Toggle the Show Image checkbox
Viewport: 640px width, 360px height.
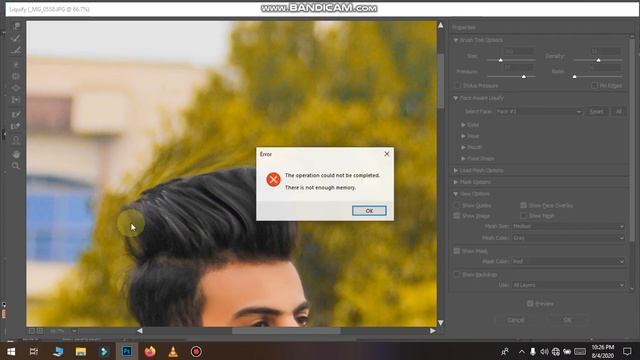tap(457, 216)
